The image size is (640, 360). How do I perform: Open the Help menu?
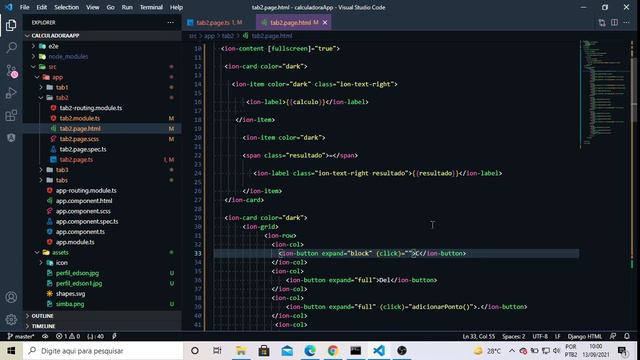pos(176,7)
